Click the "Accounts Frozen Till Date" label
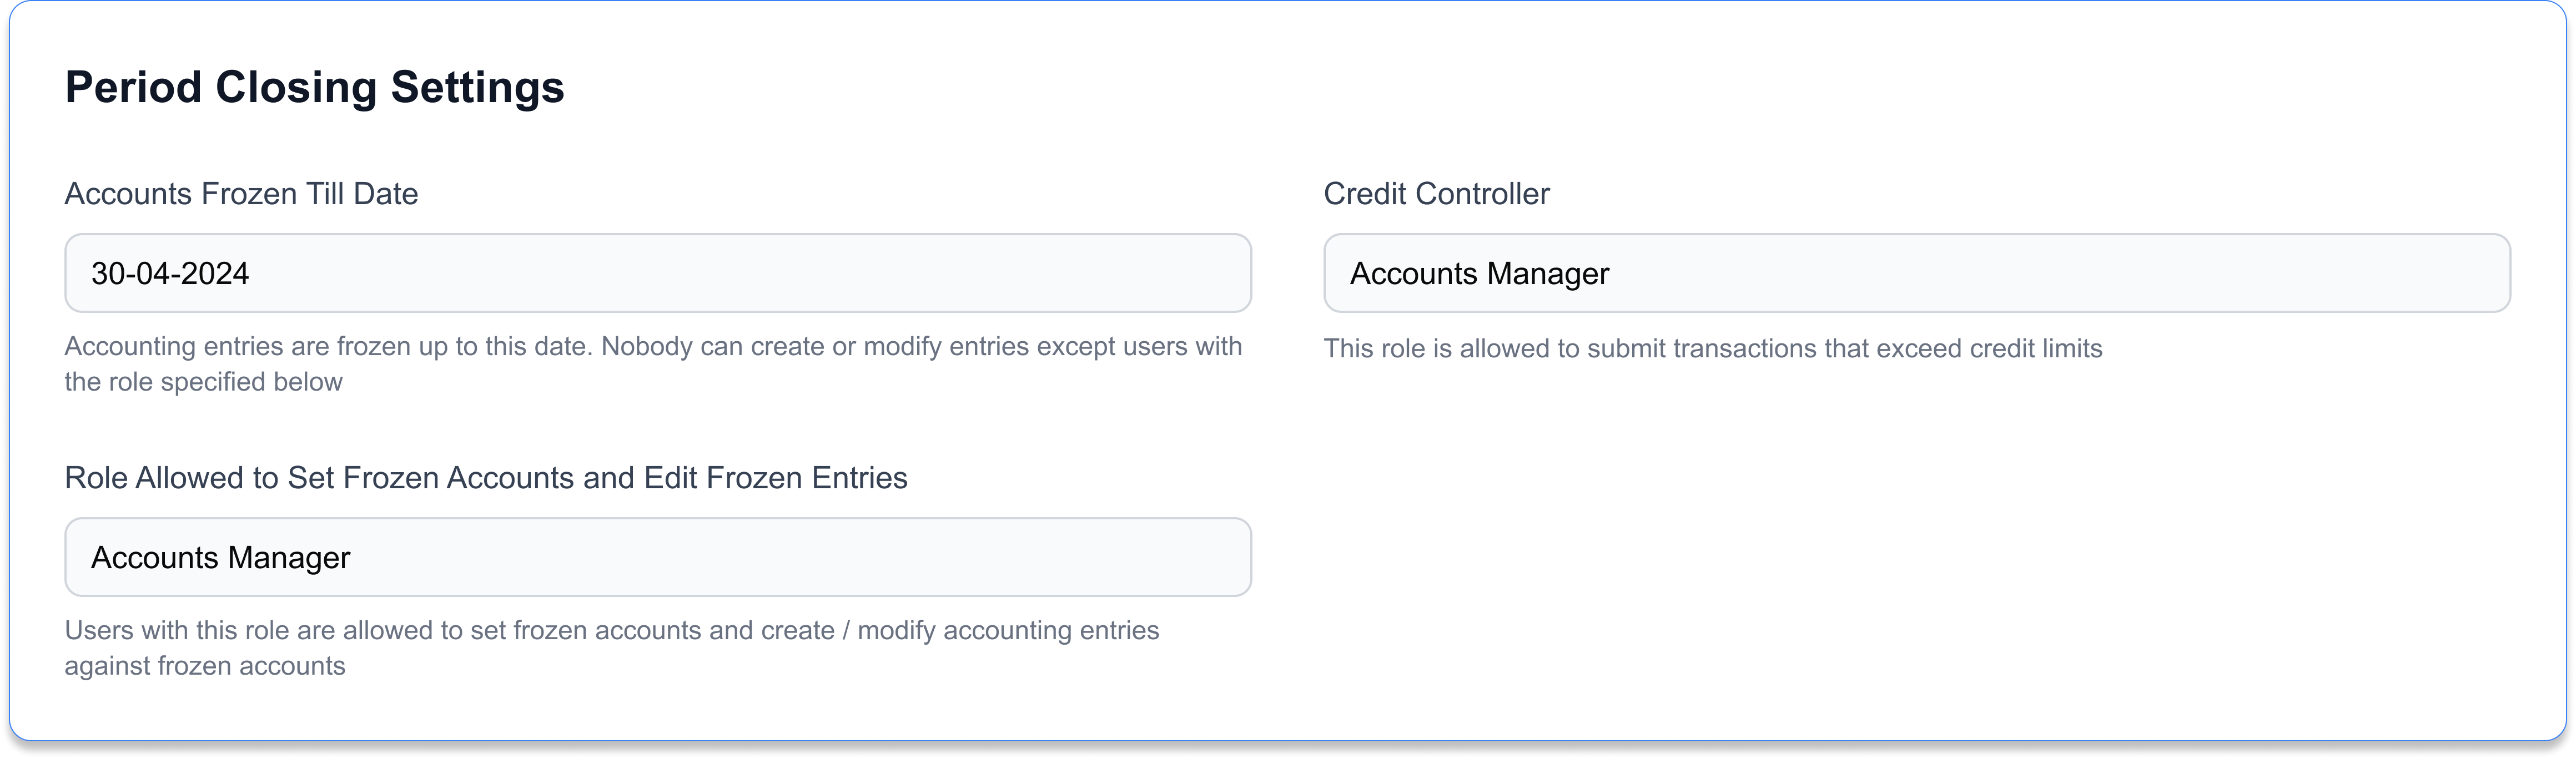The width and height of the screenshot is (2576, 759). tap(241, 194)
